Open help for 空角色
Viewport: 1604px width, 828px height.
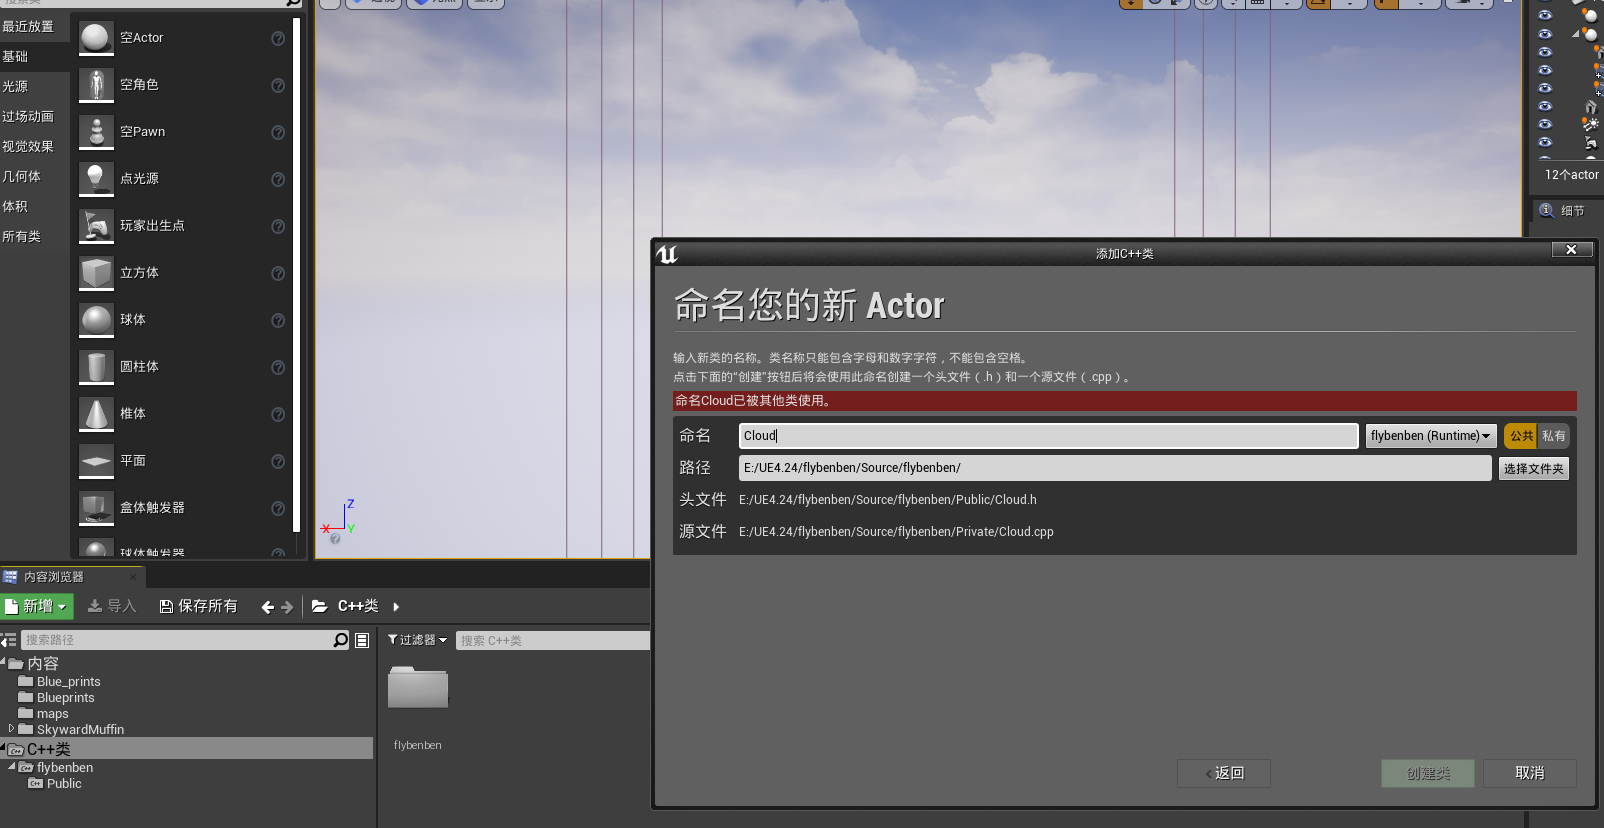[278, 86]
